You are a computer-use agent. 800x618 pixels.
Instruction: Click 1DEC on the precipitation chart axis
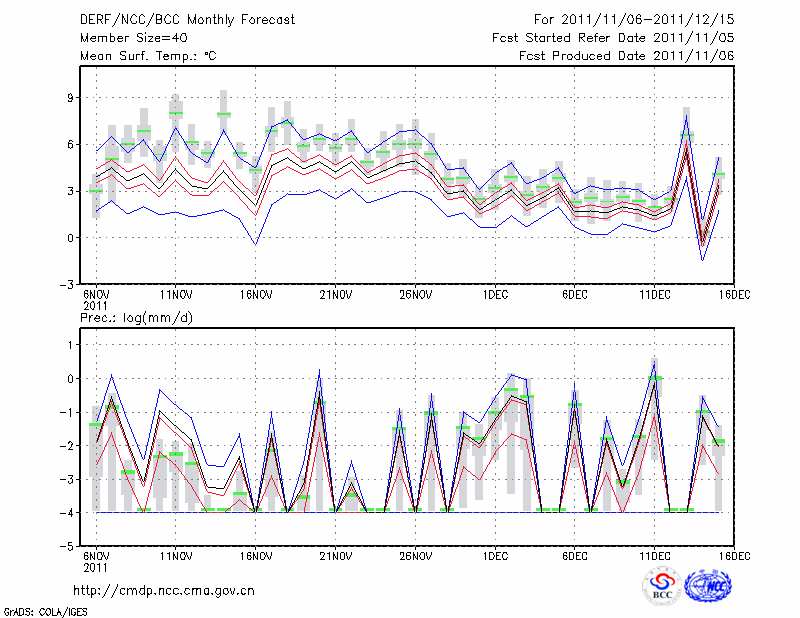(x=495, y=556)
